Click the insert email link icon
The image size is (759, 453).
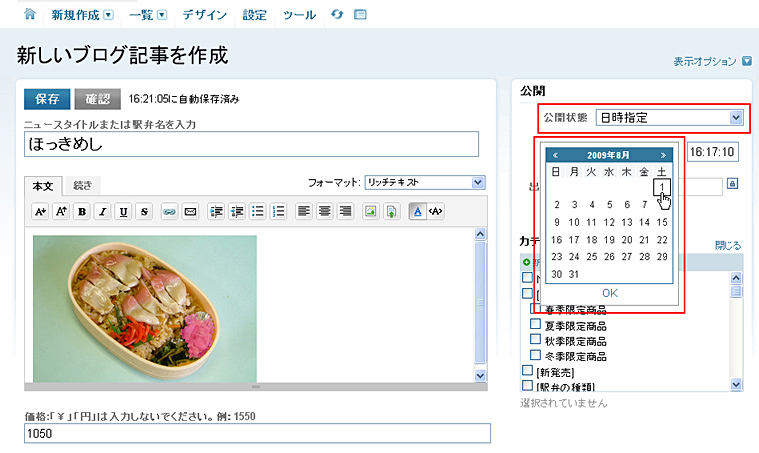click(x=190, y=212)
